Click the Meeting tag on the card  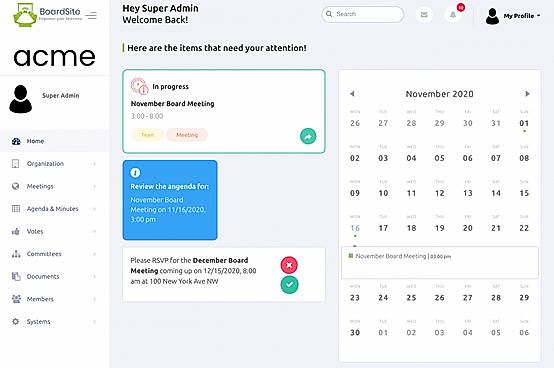[x=187, y=135]
